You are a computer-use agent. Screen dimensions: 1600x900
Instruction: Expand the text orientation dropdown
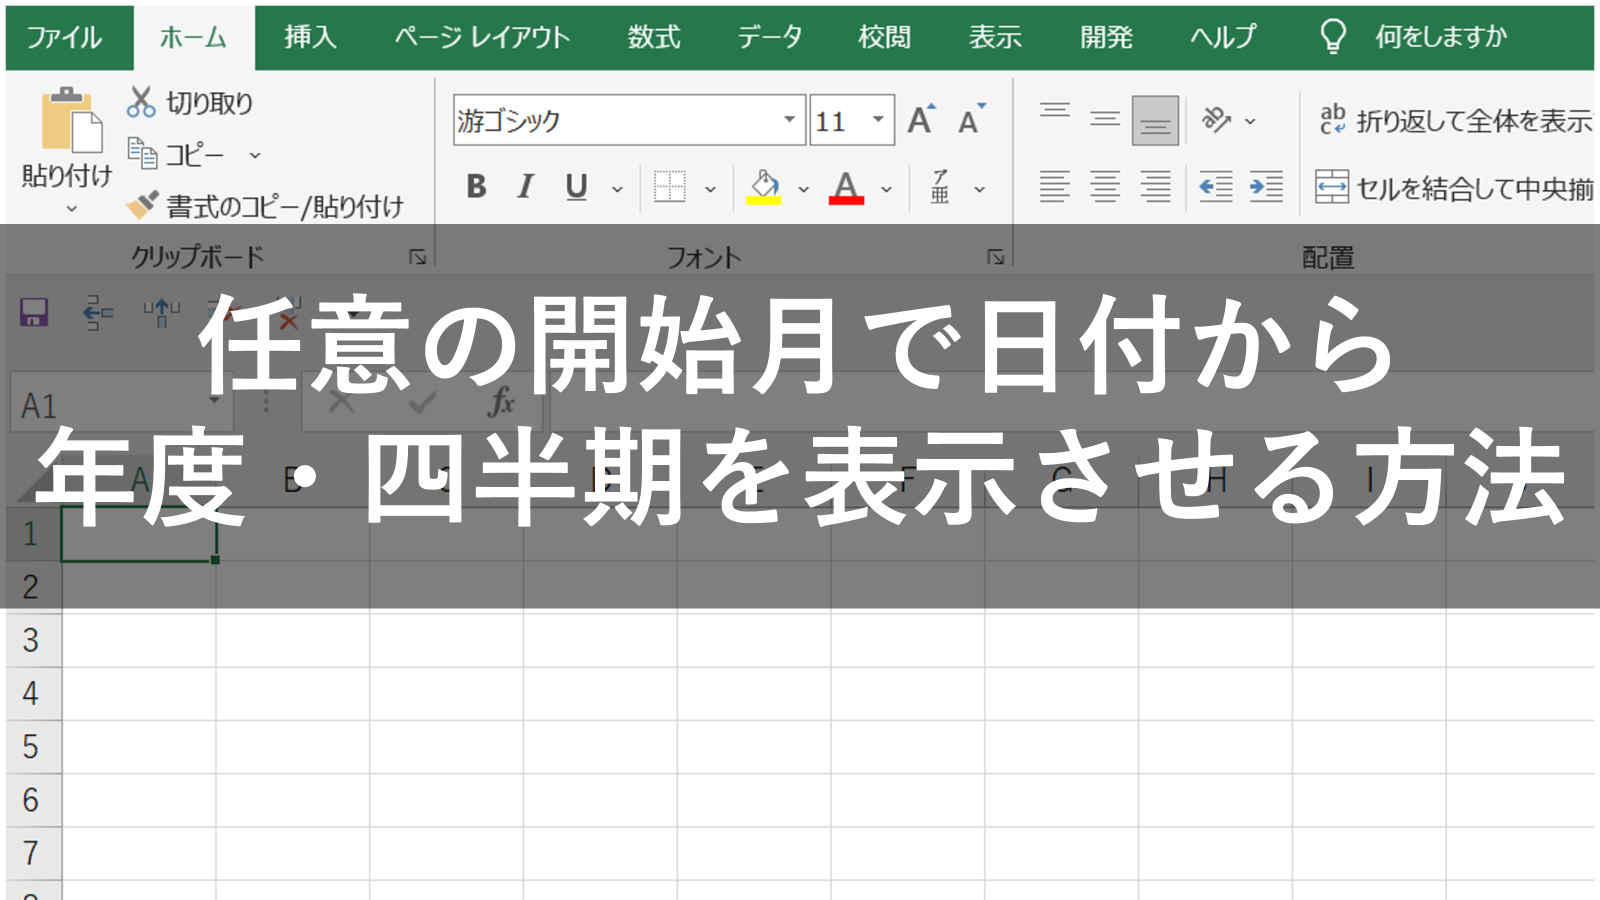(x=1250, y=121)
